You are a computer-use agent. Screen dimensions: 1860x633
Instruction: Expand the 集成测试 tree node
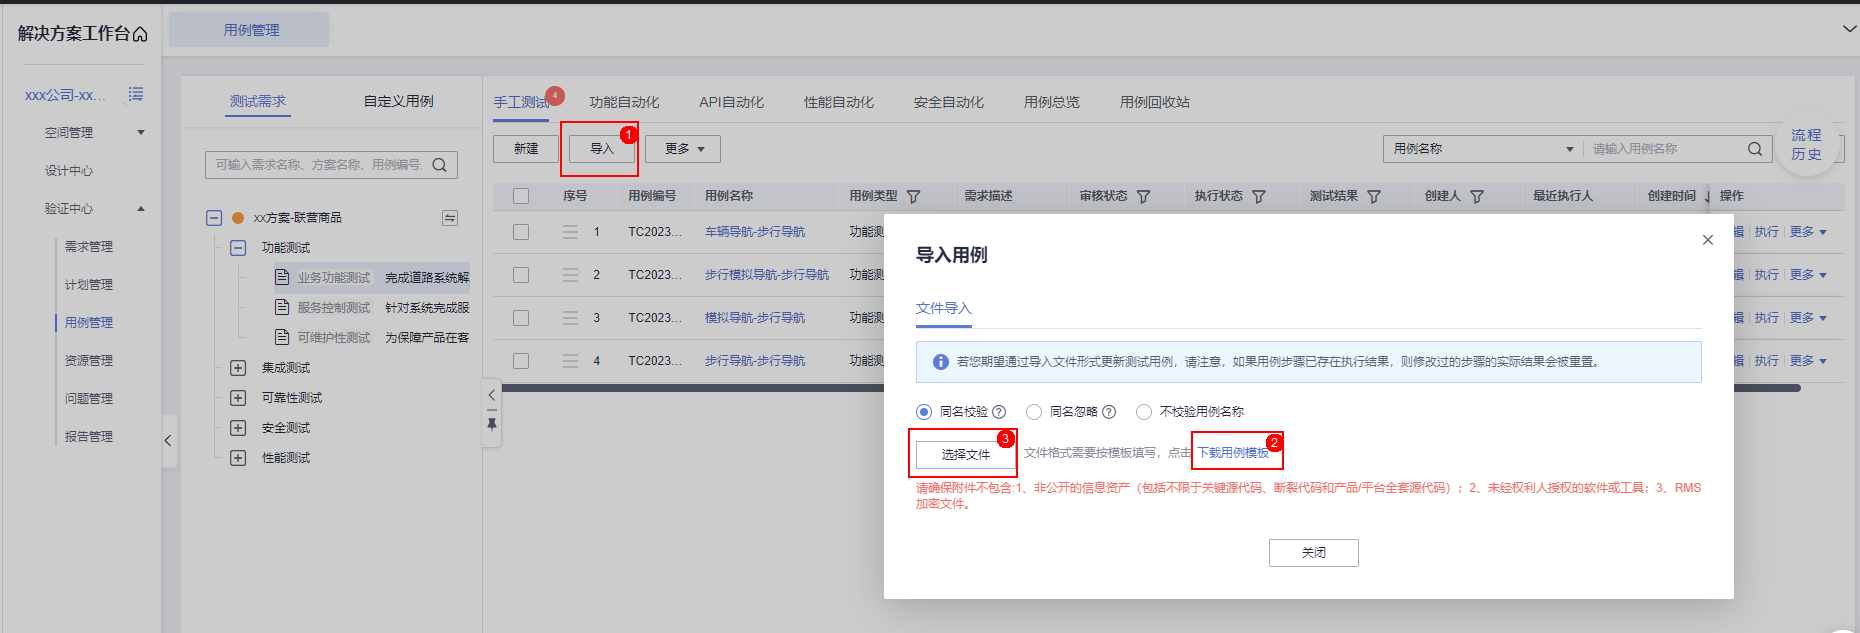(238, 368)
